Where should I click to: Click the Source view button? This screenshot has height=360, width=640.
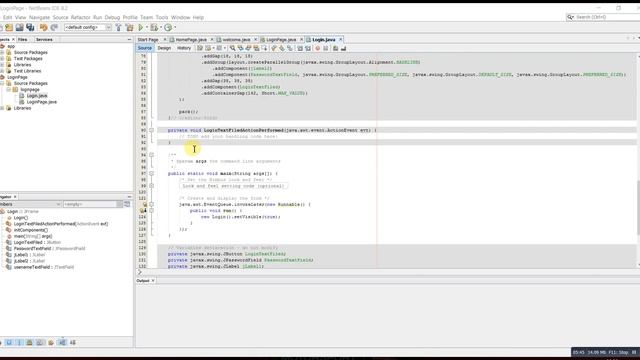tap(144, 48)
